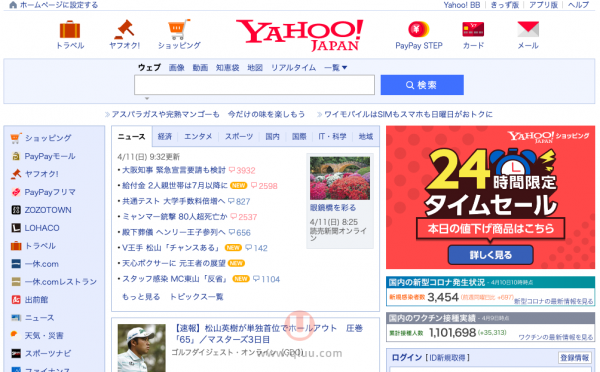The height and width of the screenshot is (372, 600).
Task: Click the PayPay STEP yen icon
Action: point(419,29)
